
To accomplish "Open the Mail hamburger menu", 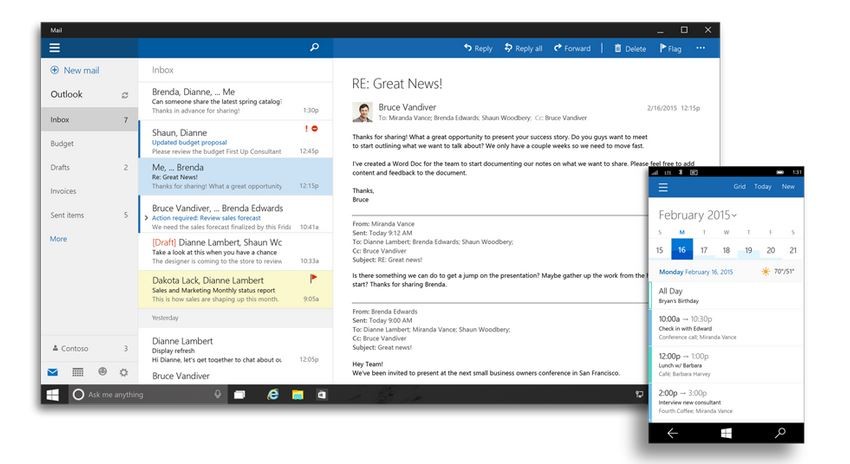I will point(54,48).
